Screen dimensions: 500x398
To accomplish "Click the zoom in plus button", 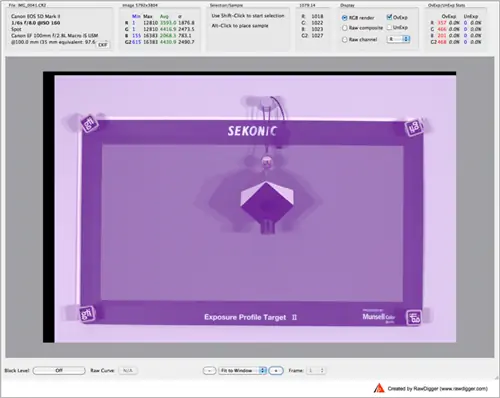I will [x=276, y=370].
